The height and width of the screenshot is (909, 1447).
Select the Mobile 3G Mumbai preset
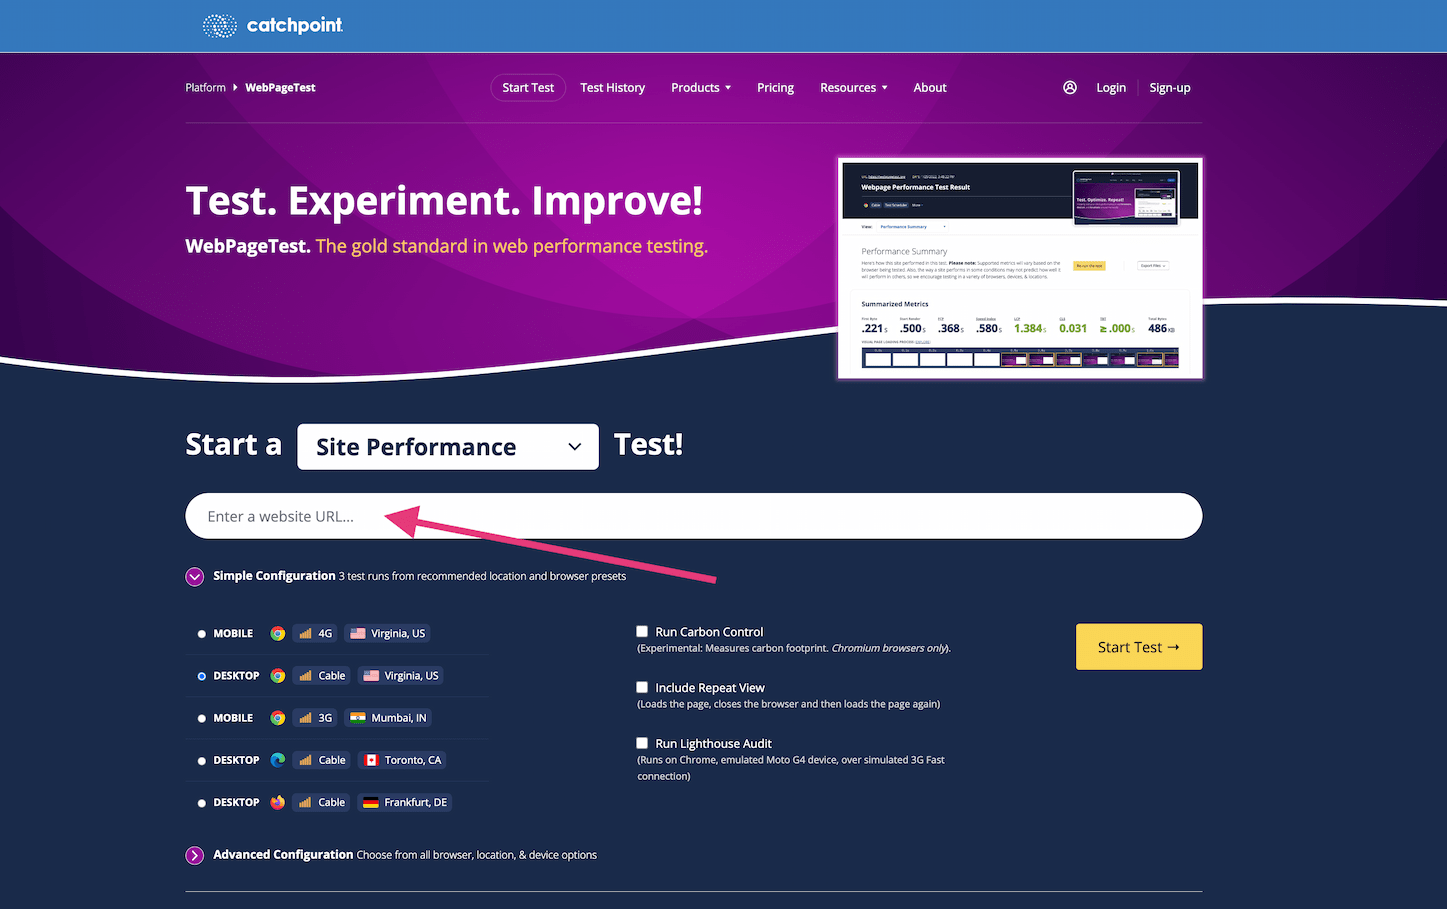point(202,718)
